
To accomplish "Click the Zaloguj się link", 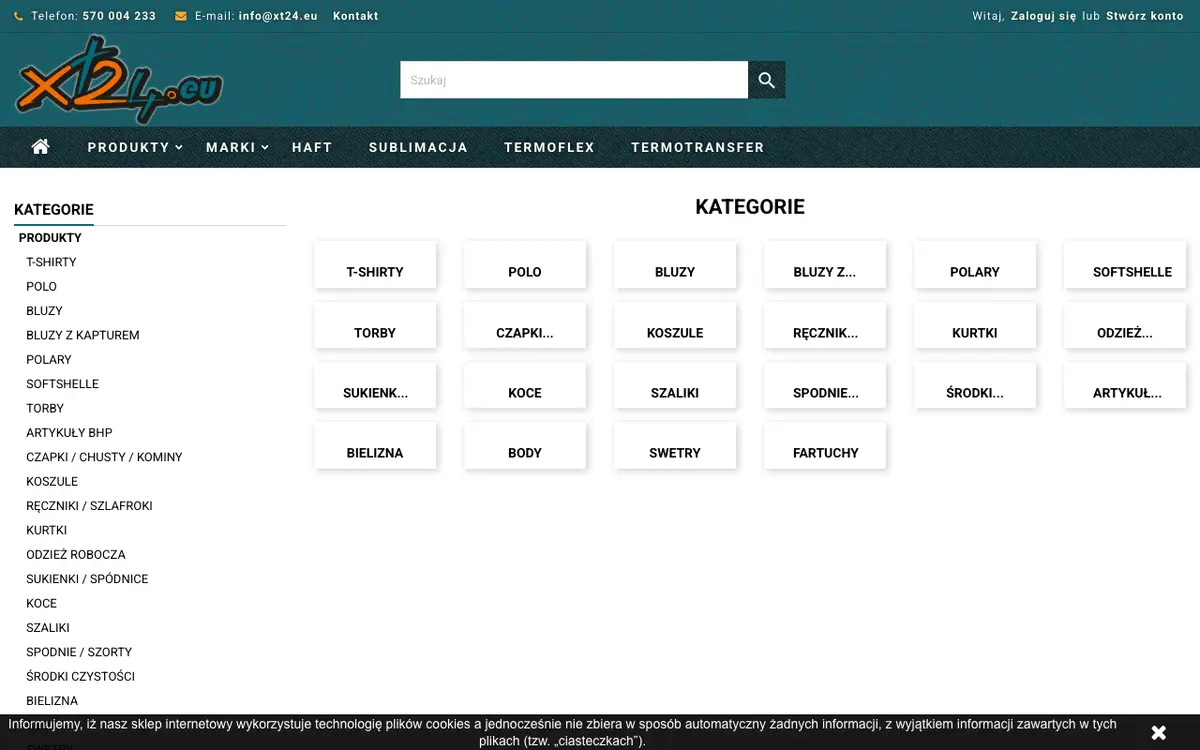I will (x=1044, y=16).
